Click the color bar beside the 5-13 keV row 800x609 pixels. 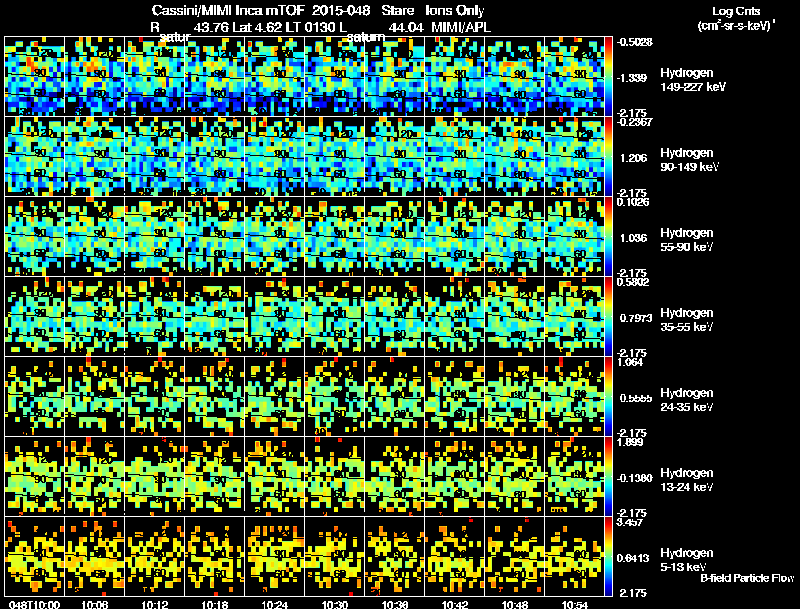[608, 557]
